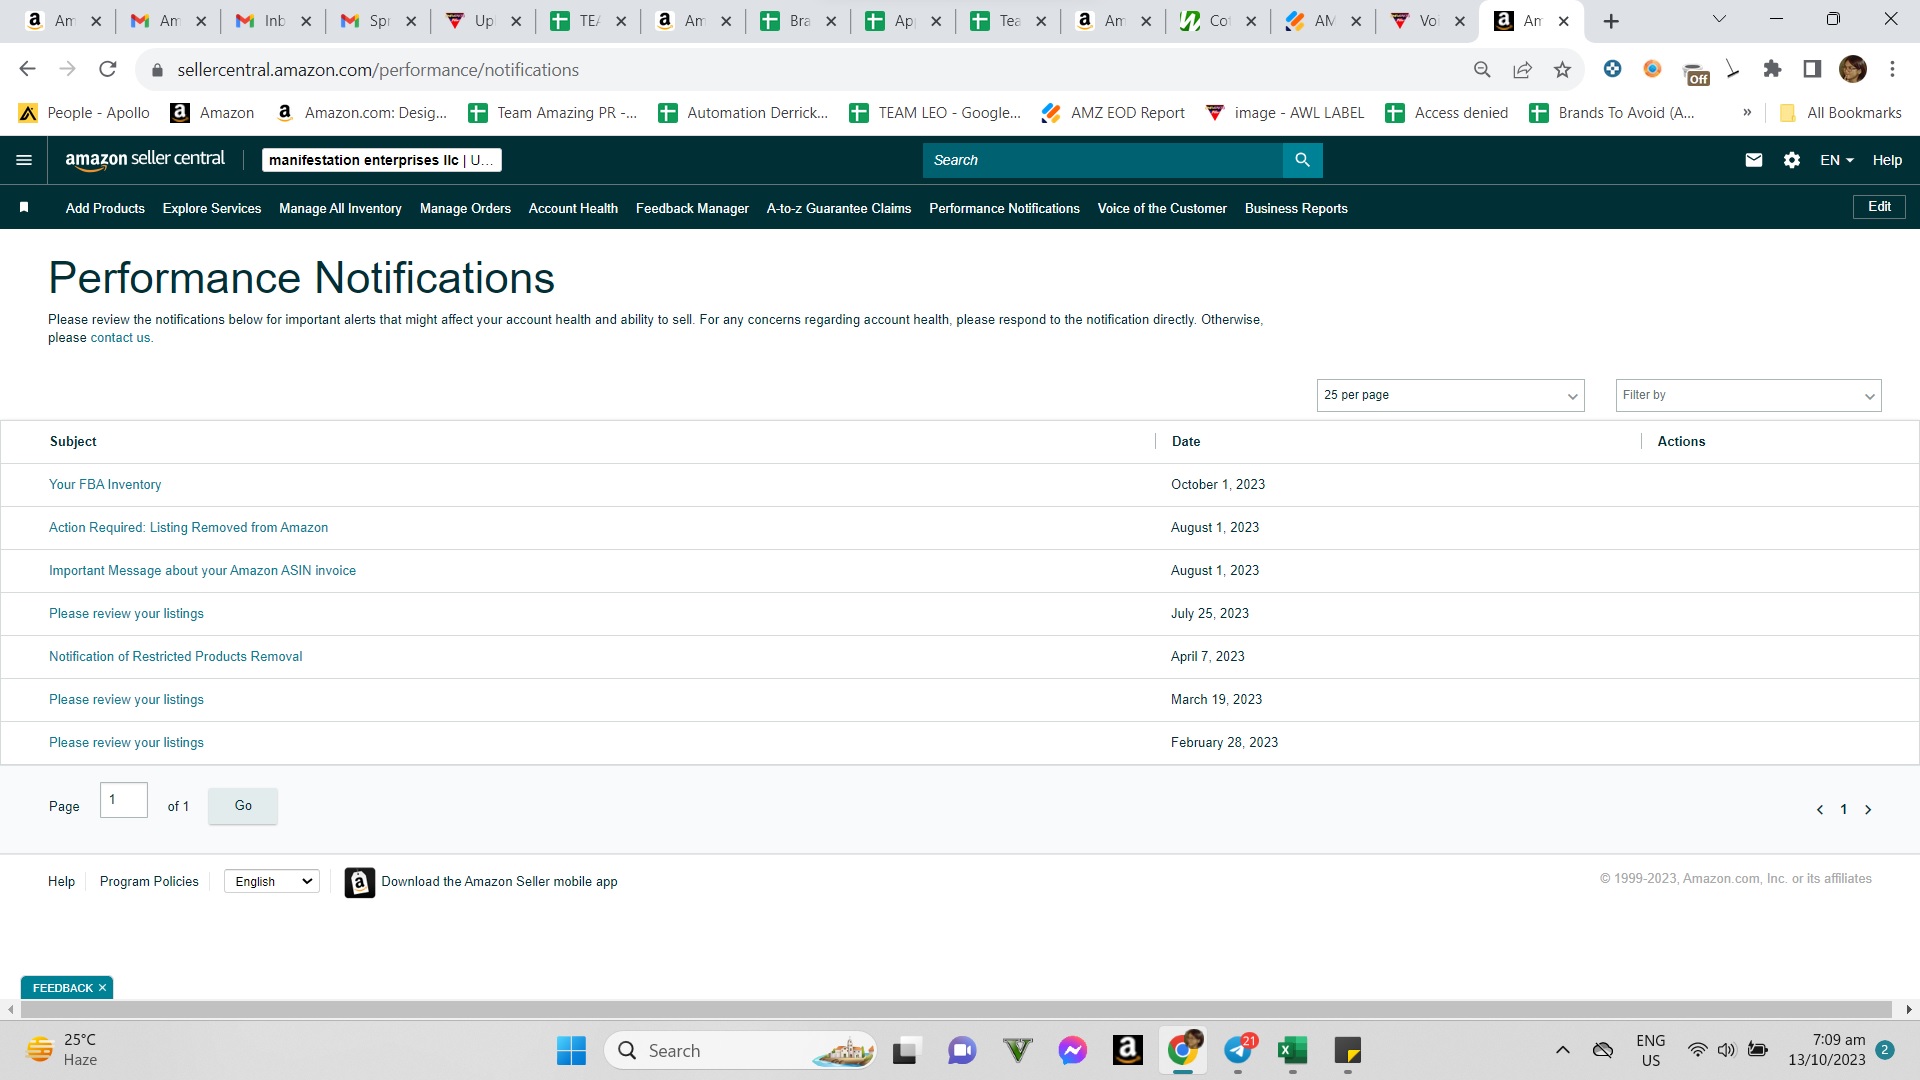Click the contact us link
Image resolution: width=1920 pixels, height=1080 pixels.
[121, 338]
